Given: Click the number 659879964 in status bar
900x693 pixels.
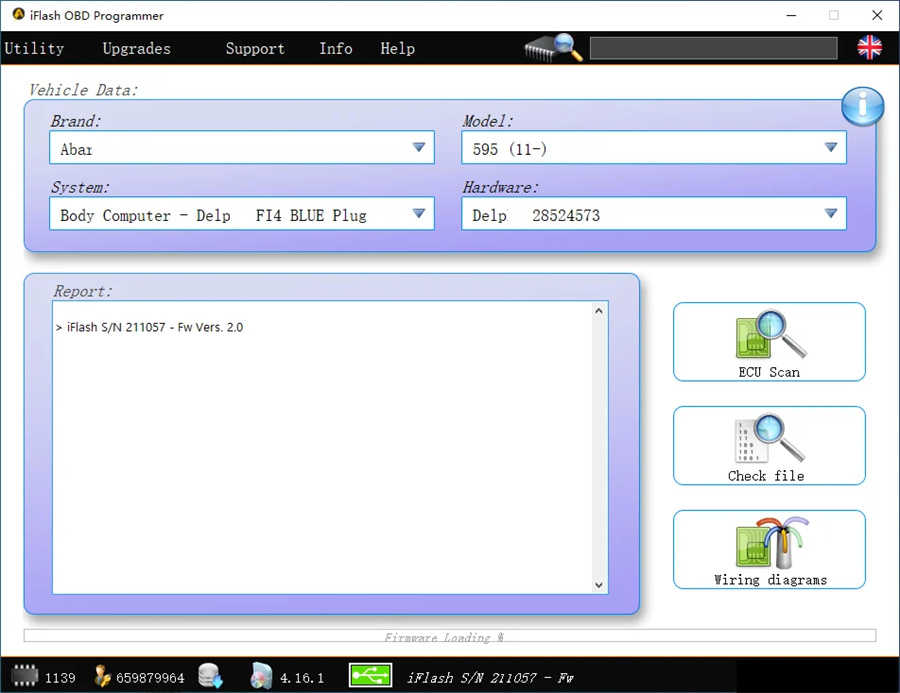Looking at the screenshot, I should click(150, 678).
